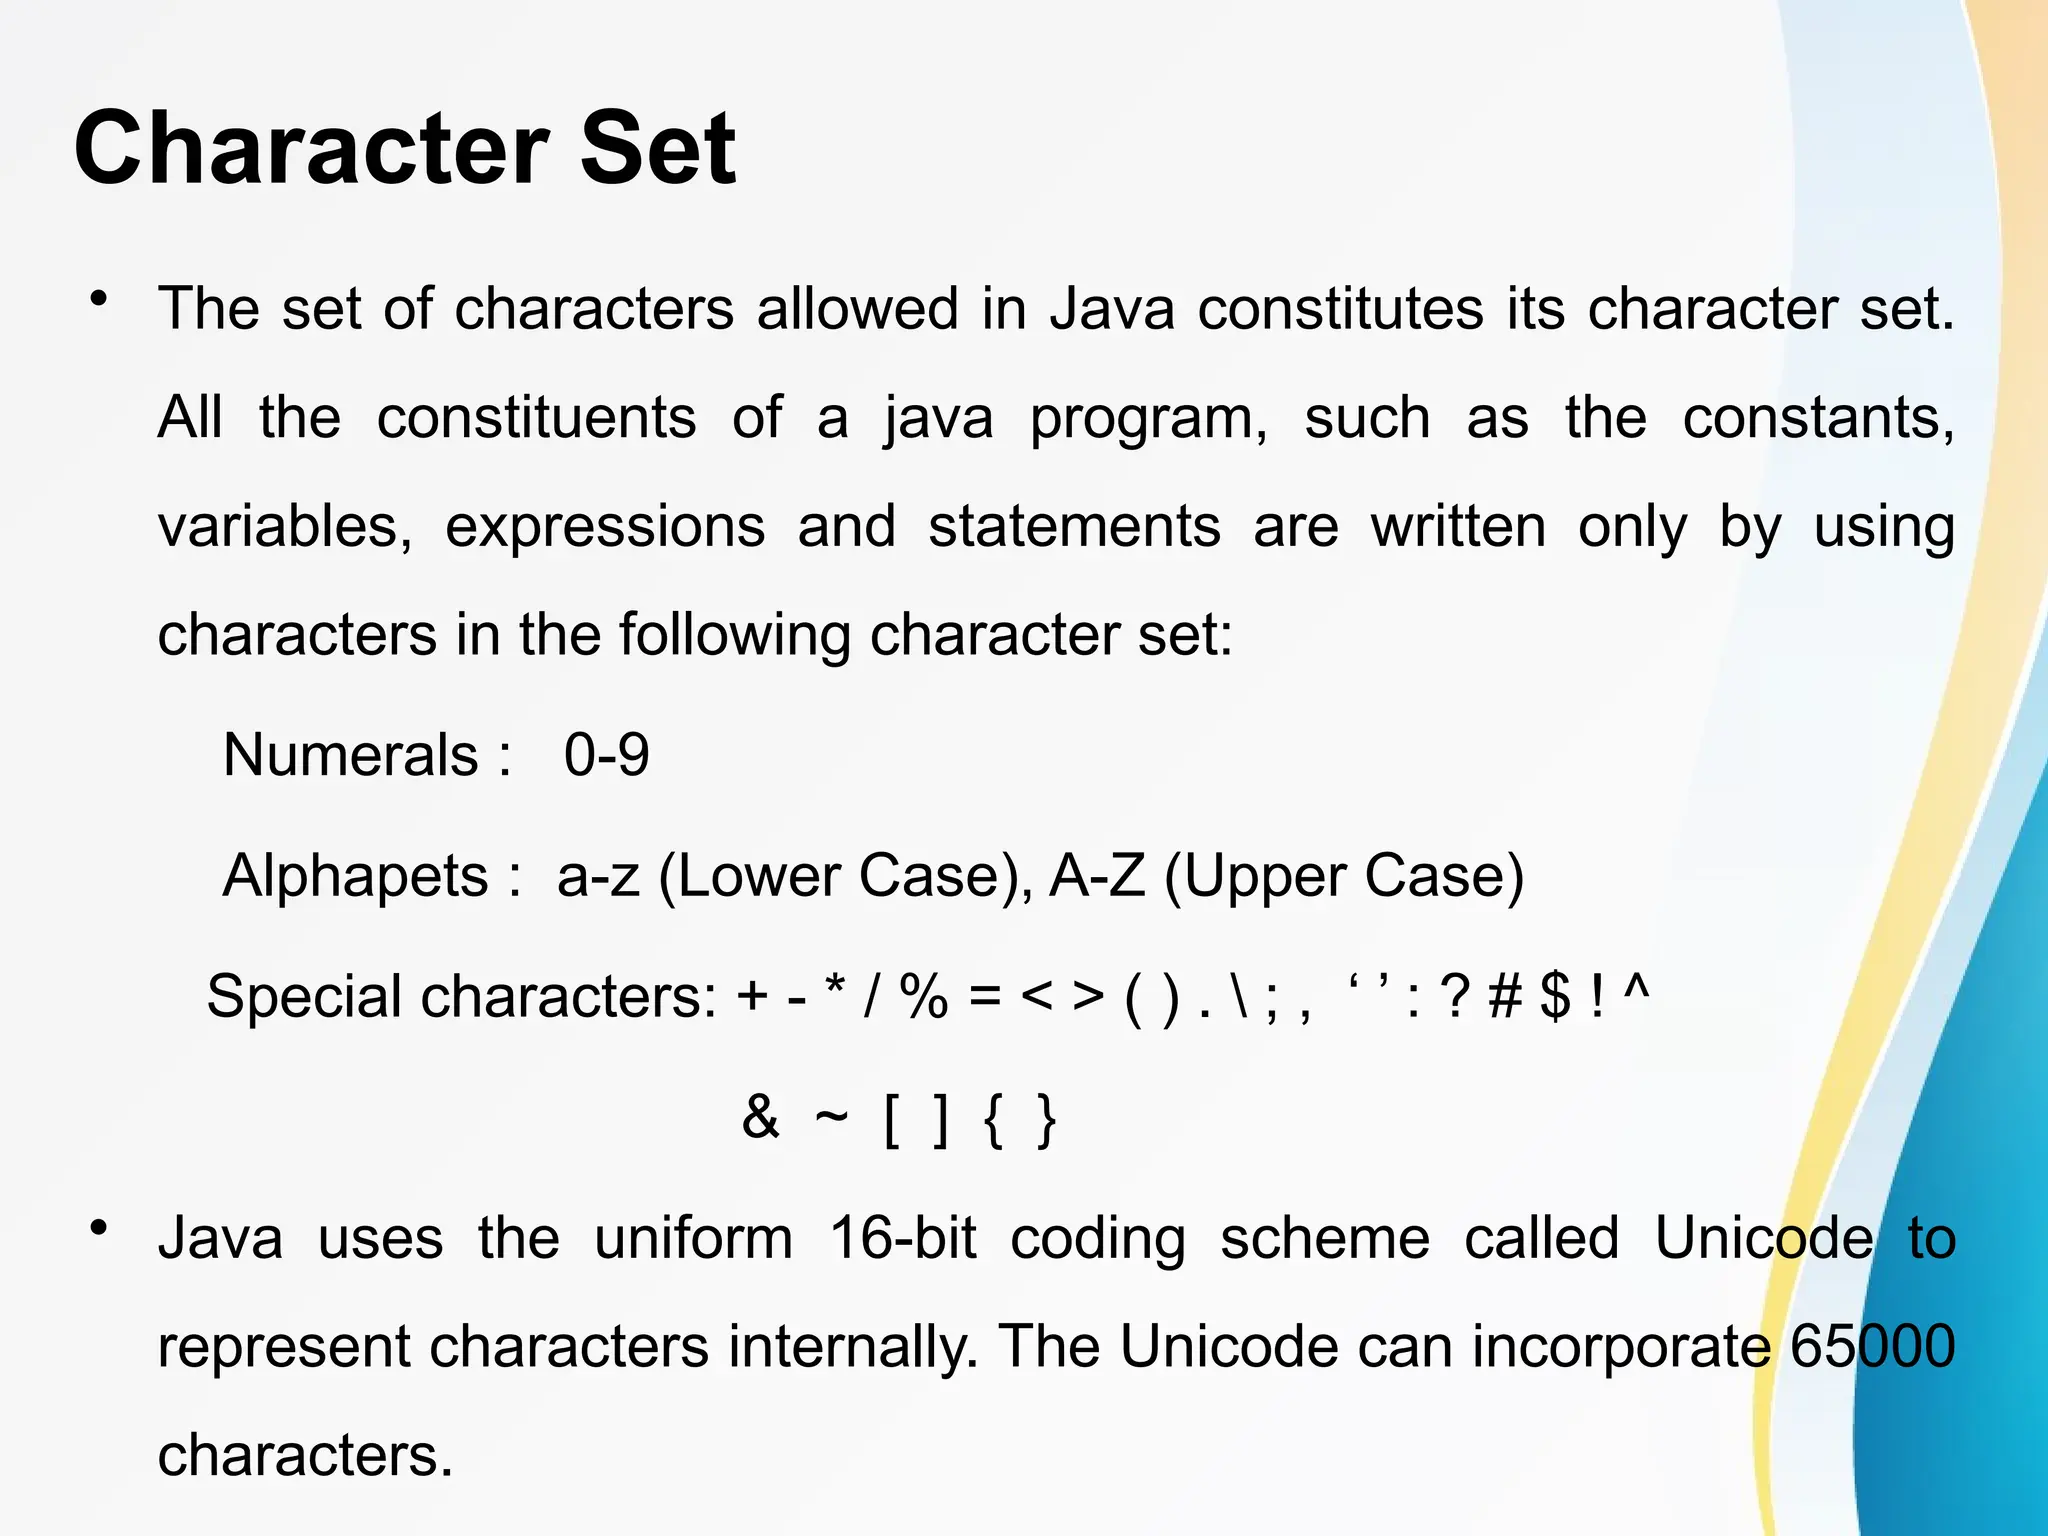Click the 'Numerals :' label
Image resolution: width=2048 pixels, height=1536 pixels.
(367, 754)
